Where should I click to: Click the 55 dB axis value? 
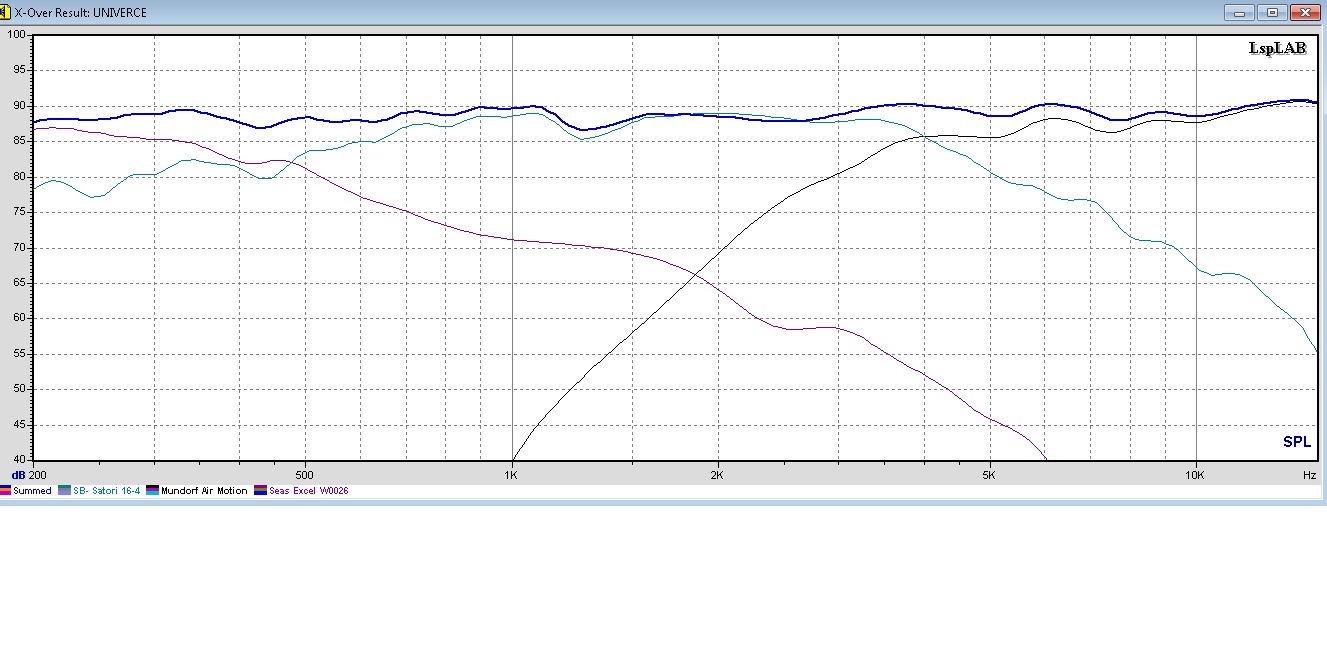[x=19, y=354]
